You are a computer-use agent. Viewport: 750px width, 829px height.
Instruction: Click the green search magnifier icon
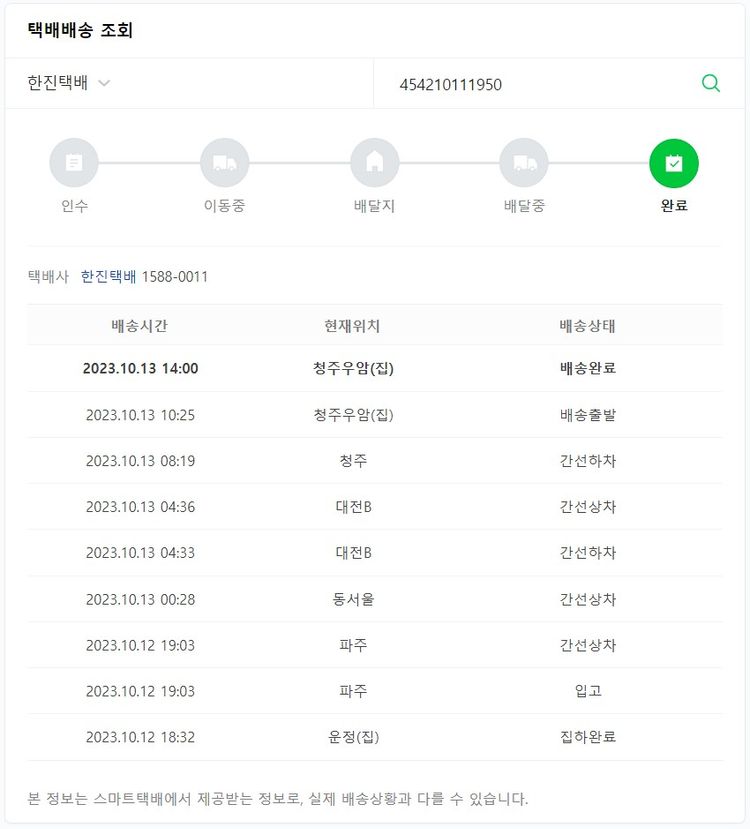click(711, 84)
